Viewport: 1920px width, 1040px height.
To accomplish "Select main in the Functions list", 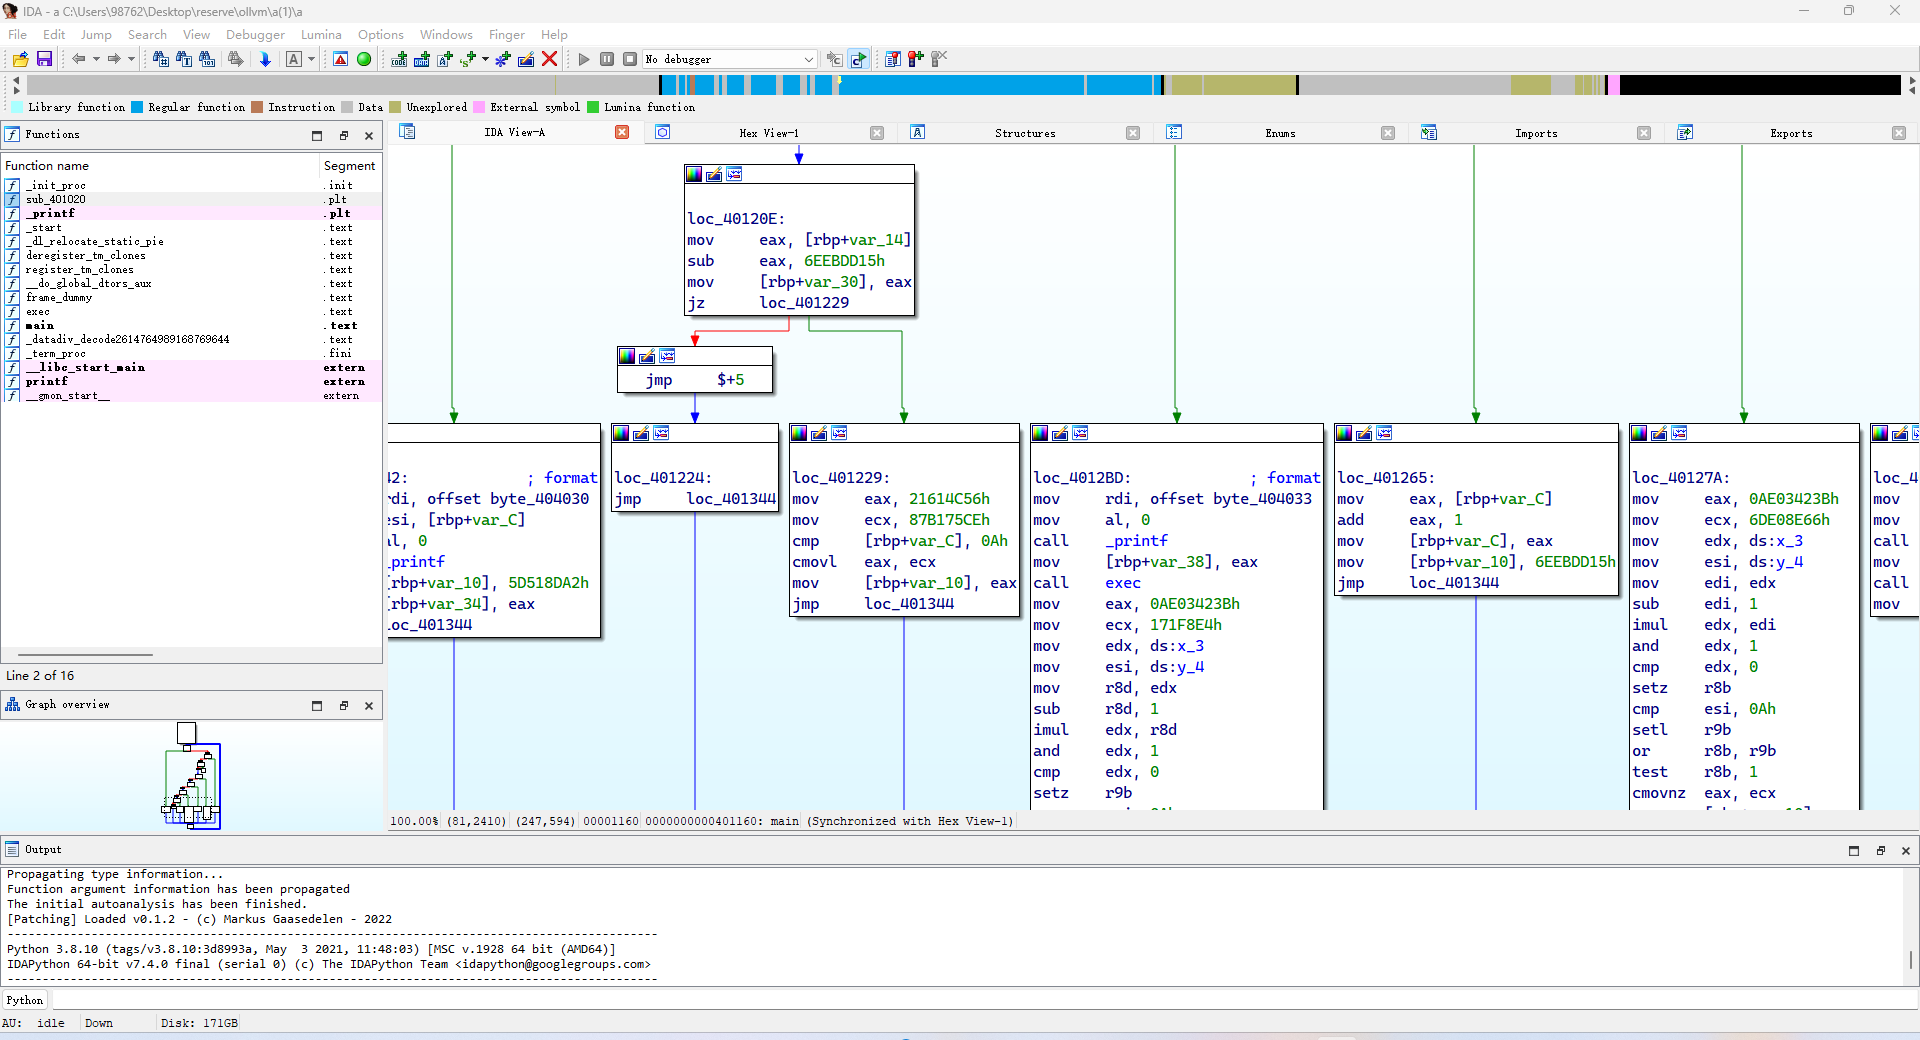I will pyautogui.click(x=40, y=326).
